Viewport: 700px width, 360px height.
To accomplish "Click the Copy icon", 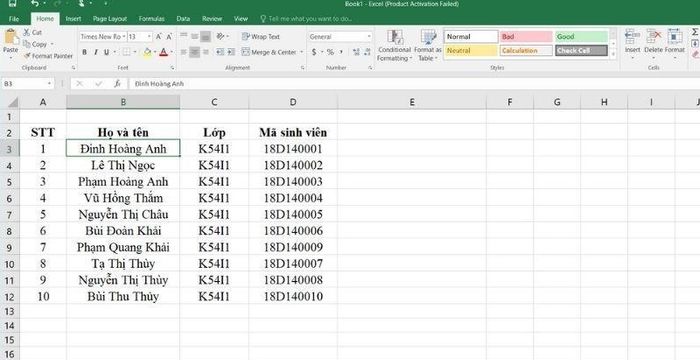I will [x=27, y=44].
